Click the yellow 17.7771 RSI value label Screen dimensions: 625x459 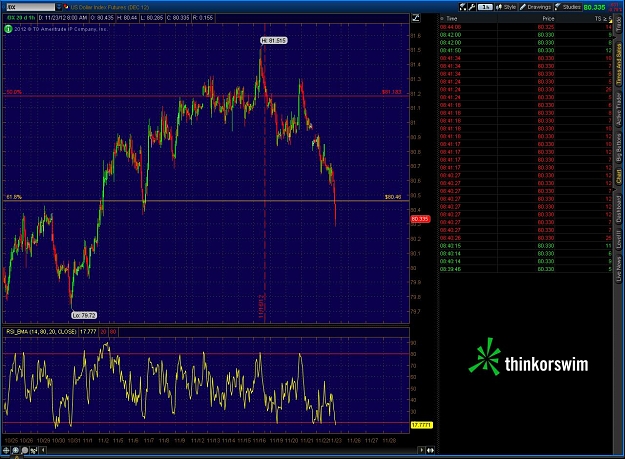pyautogui.click(x=421, y=425)
